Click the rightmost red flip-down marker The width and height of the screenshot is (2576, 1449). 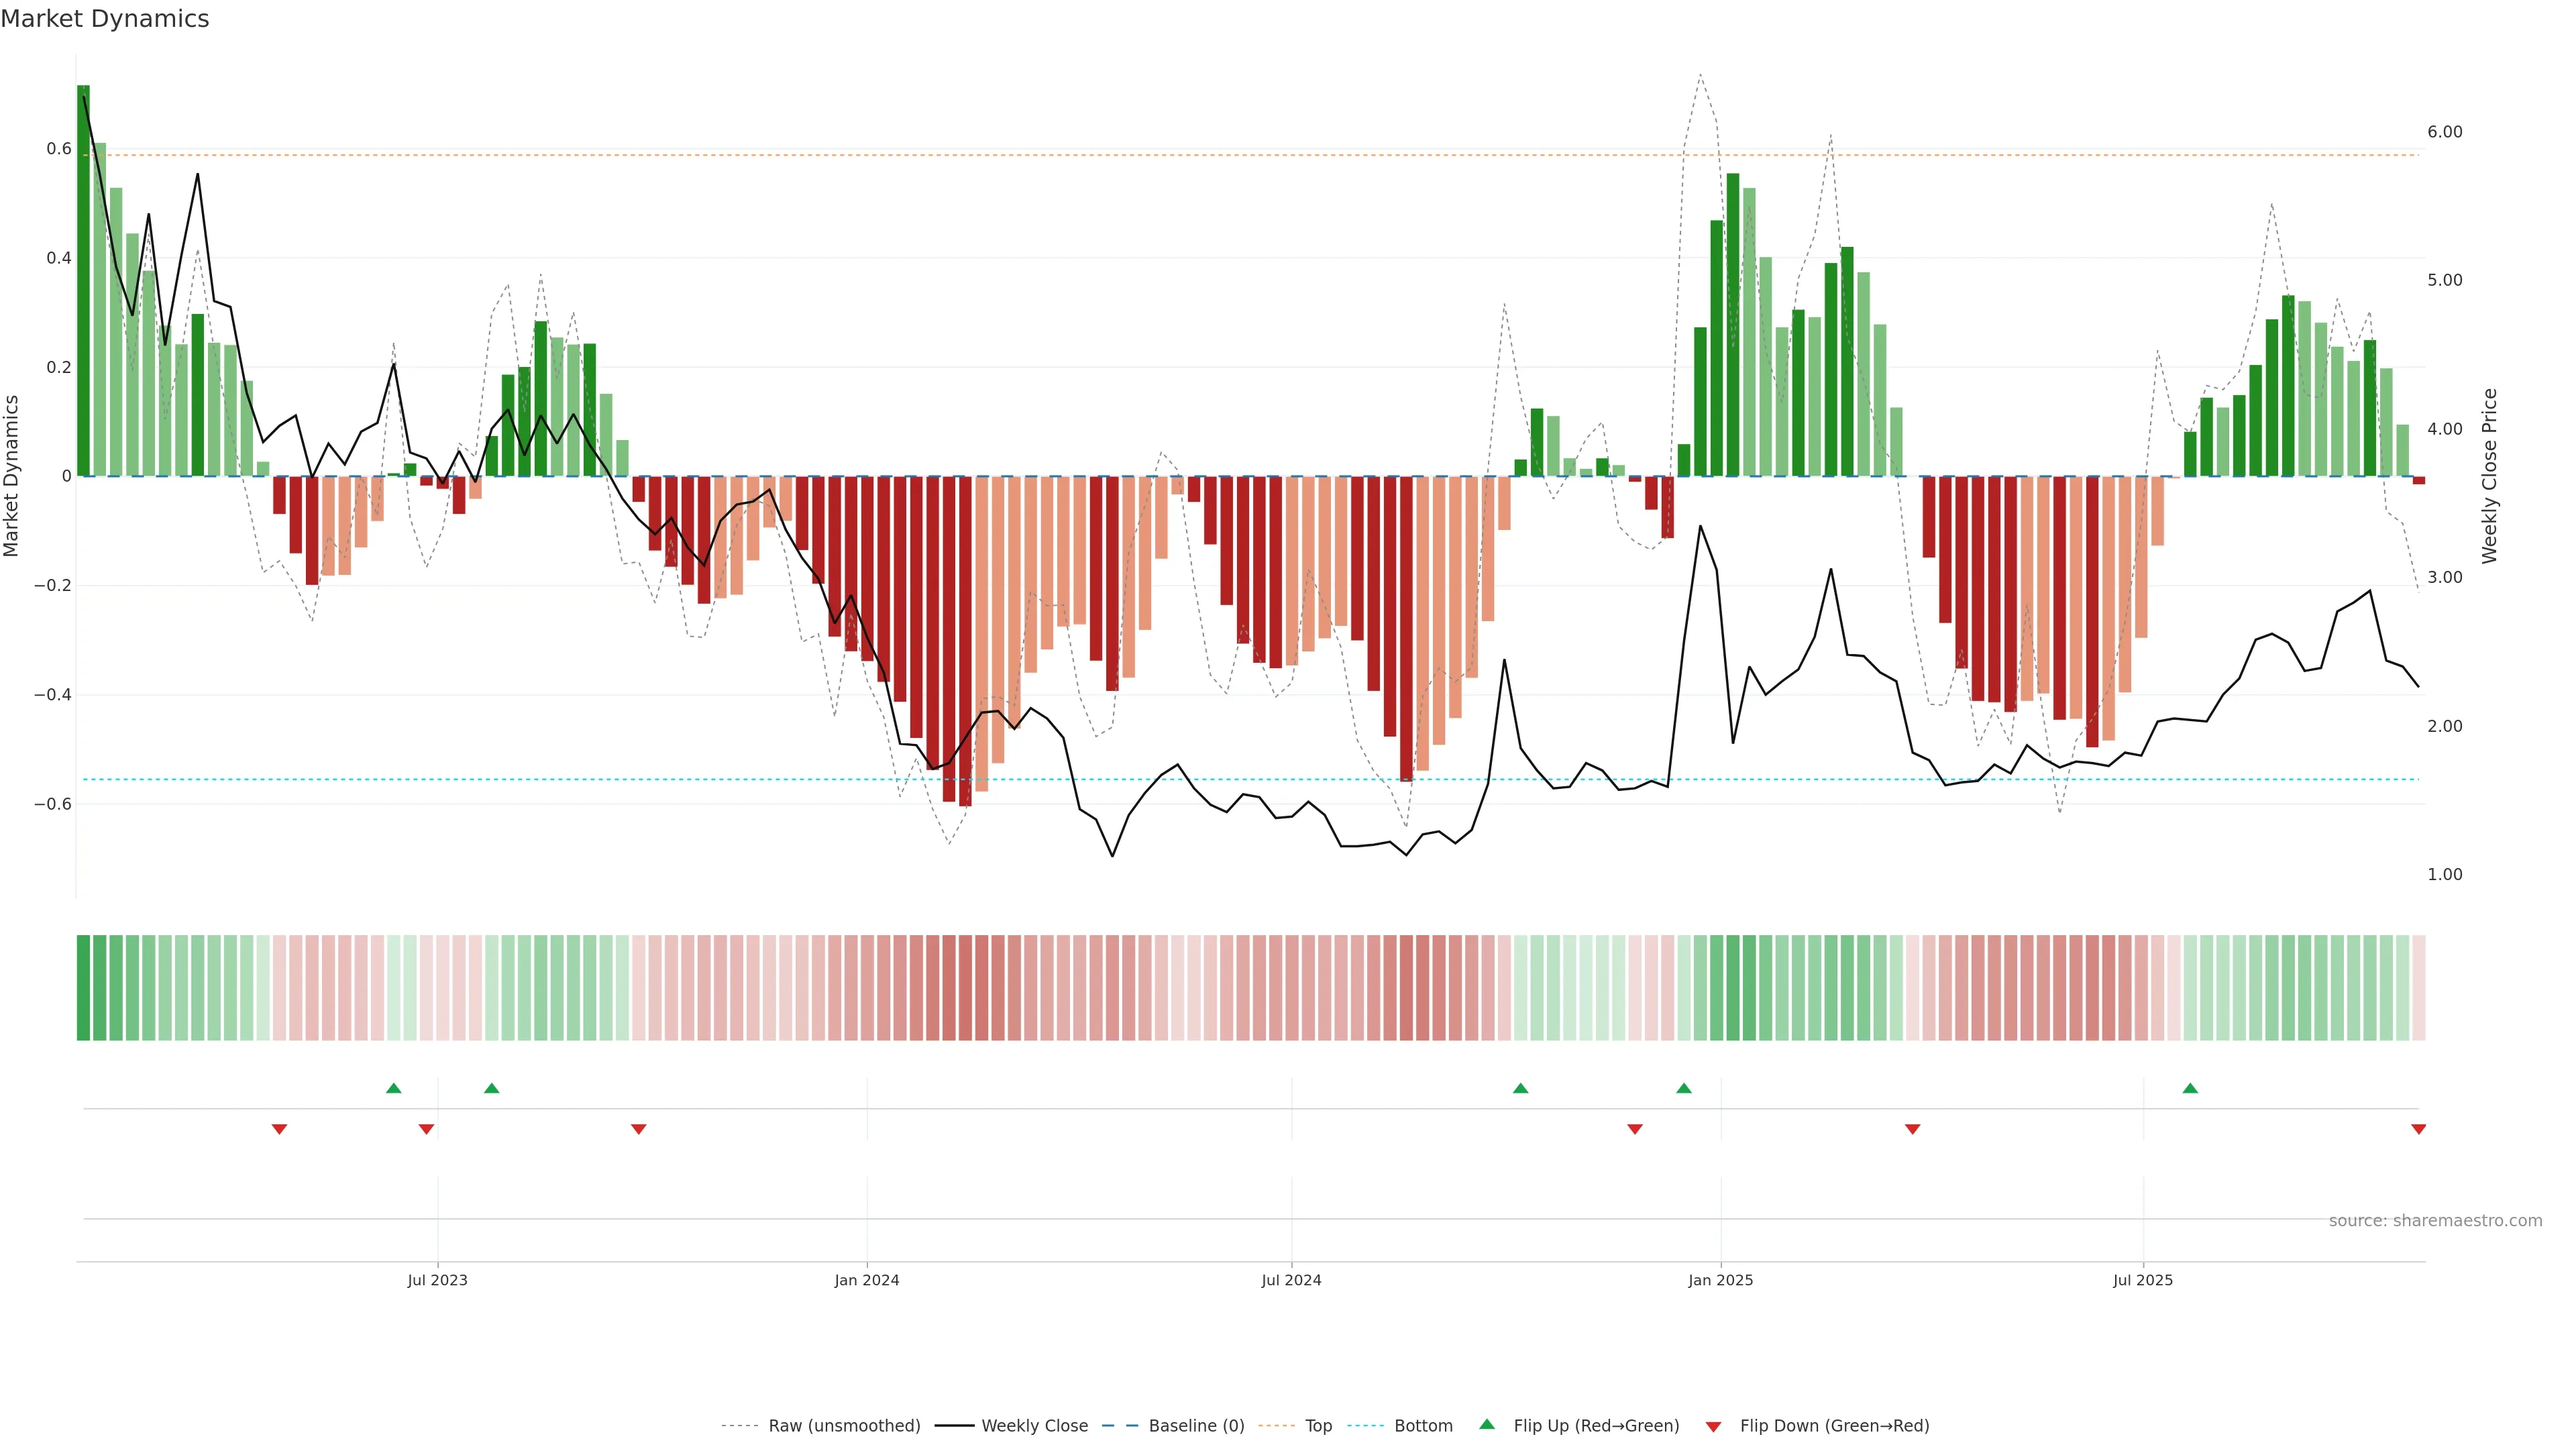[2418, 1129]
